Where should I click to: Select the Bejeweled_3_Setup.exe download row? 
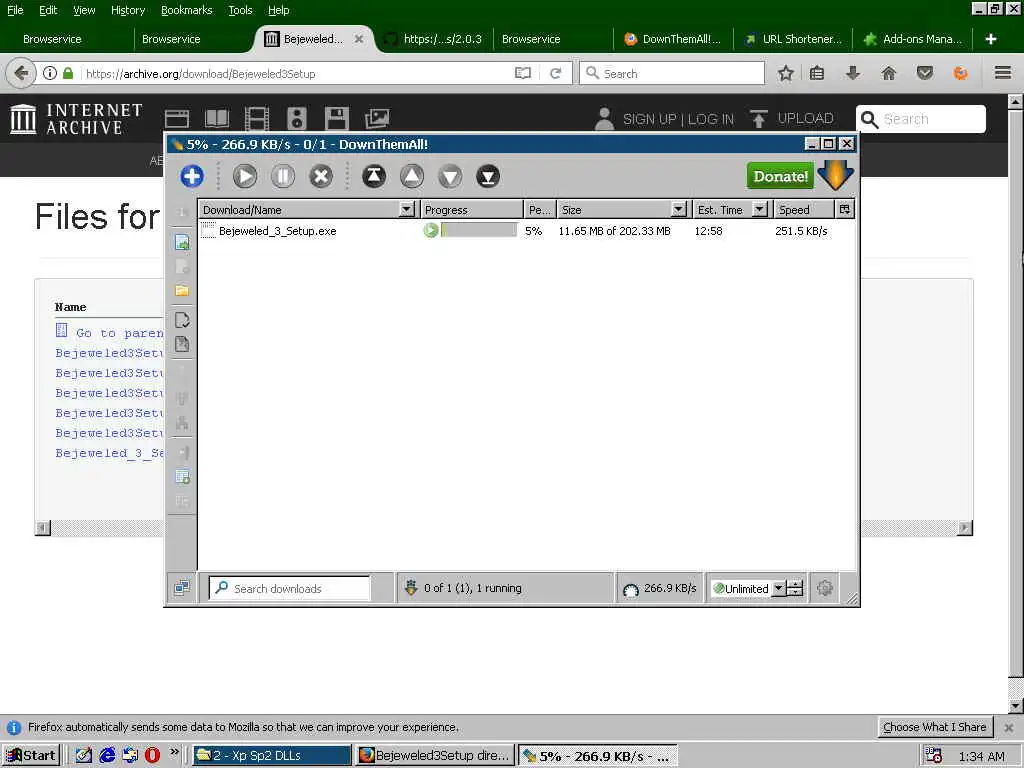coord(526,231)
